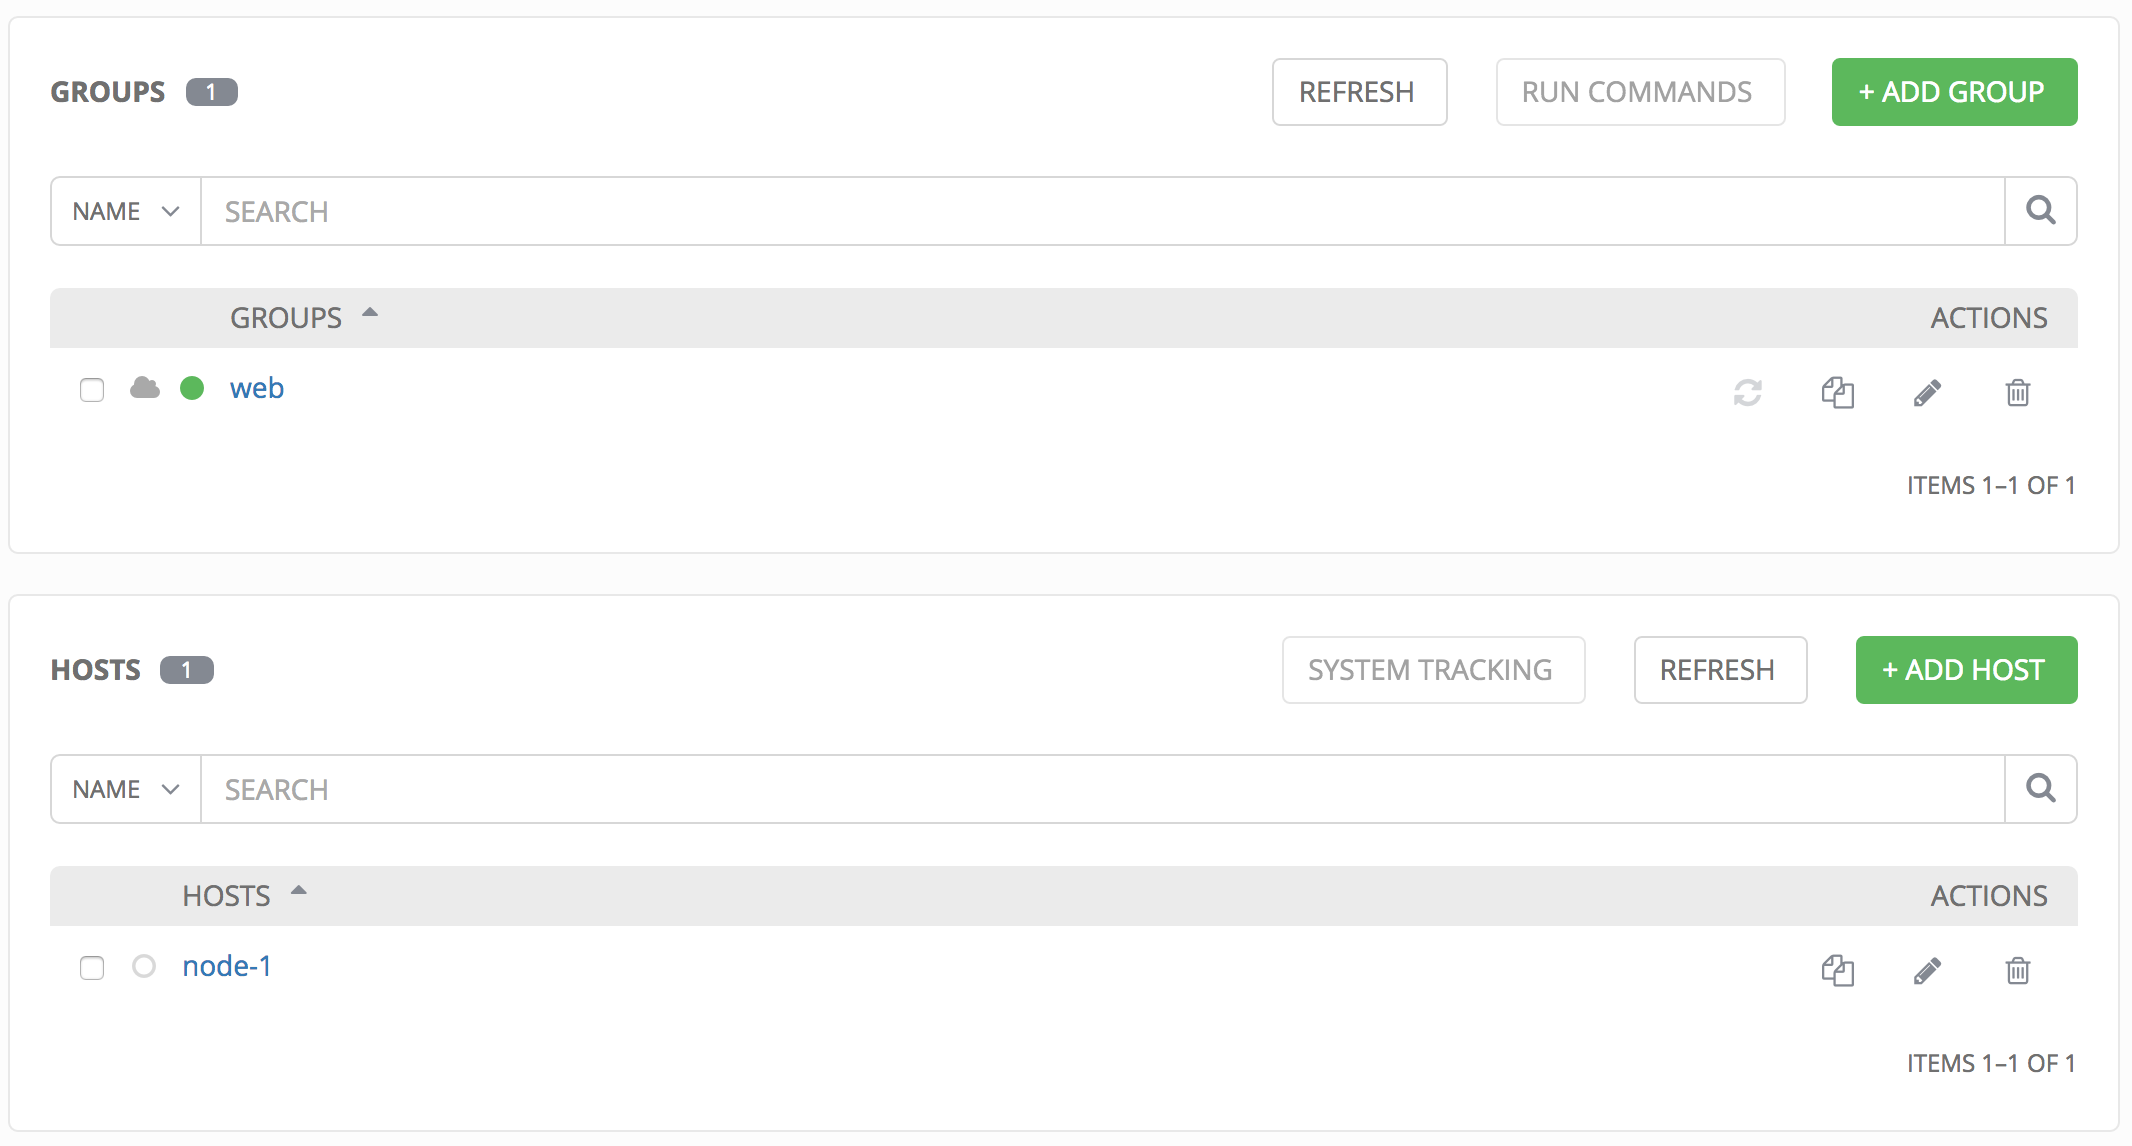Click the + ADD GROUP button
Image resolution: width=2132 pixels, height=1146 pixels.
(1954, 92)
